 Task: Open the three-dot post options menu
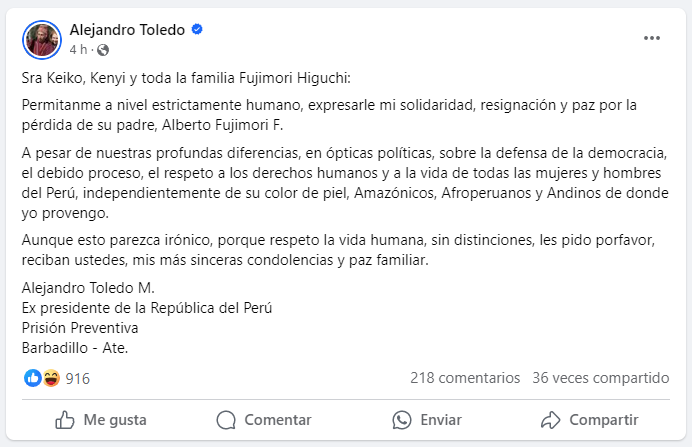click(x=652, y=38)
